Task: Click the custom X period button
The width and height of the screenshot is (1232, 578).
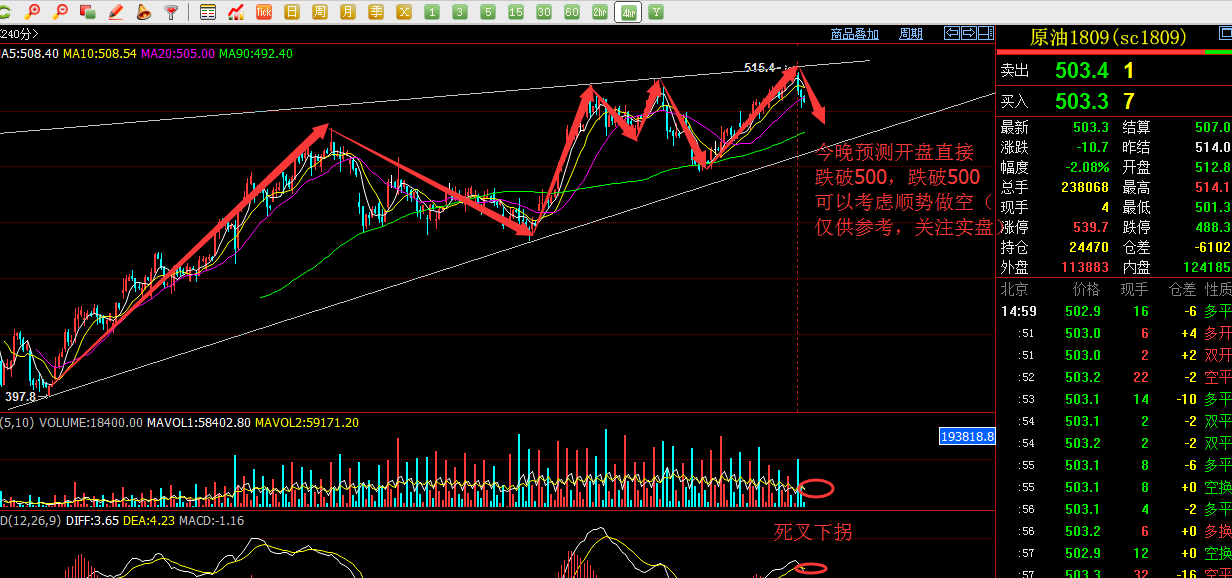Action: [x=404, y=12]
